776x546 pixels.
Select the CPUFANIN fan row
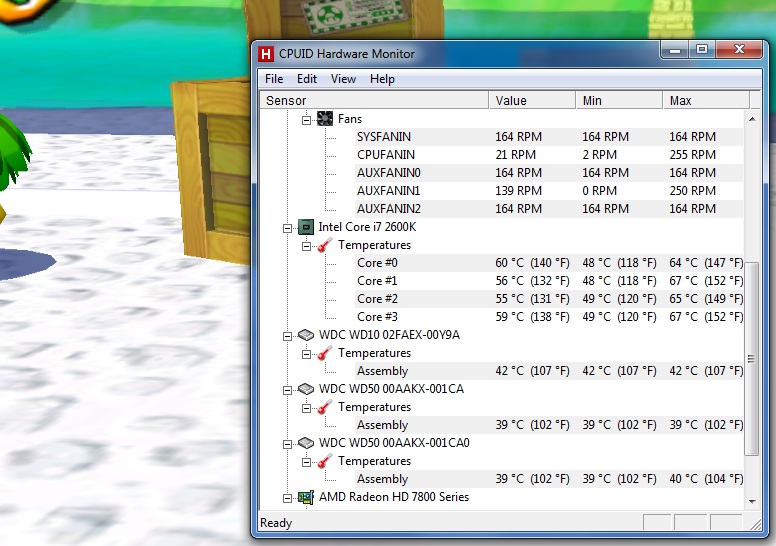click(549, 154)
